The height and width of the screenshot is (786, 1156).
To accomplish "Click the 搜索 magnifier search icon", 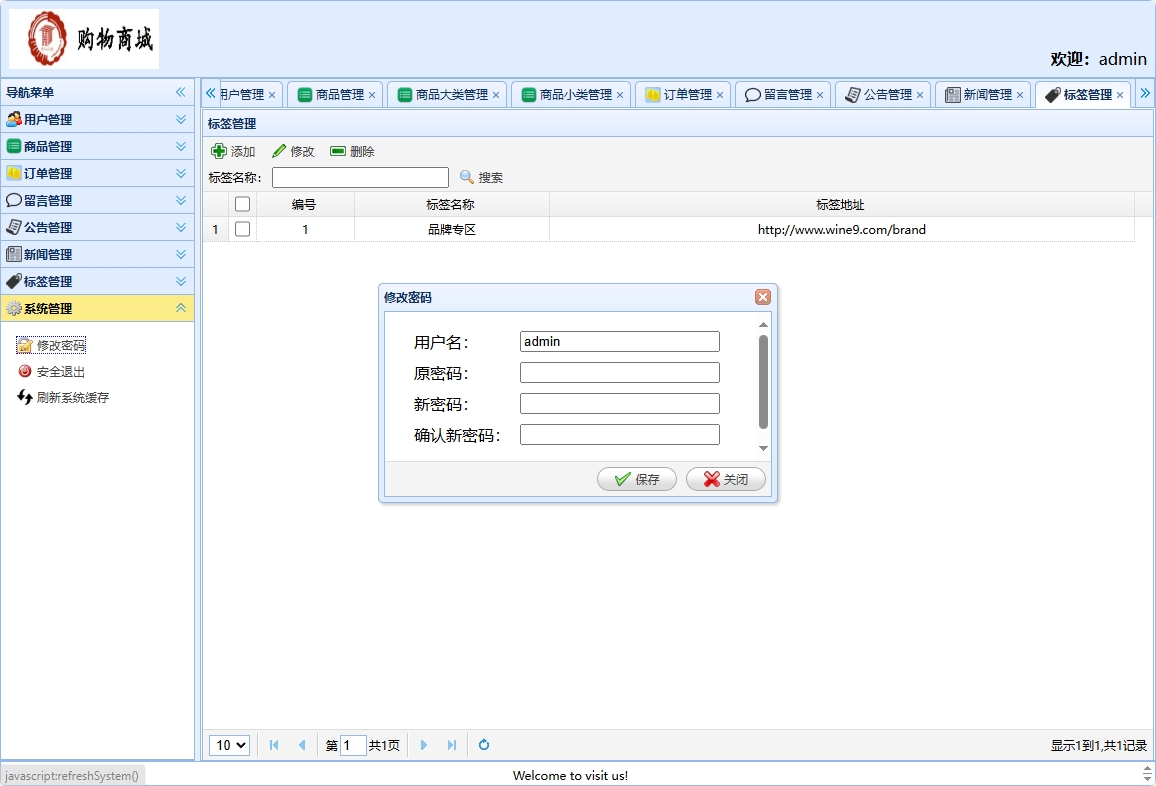I will (x=466, y=177).
